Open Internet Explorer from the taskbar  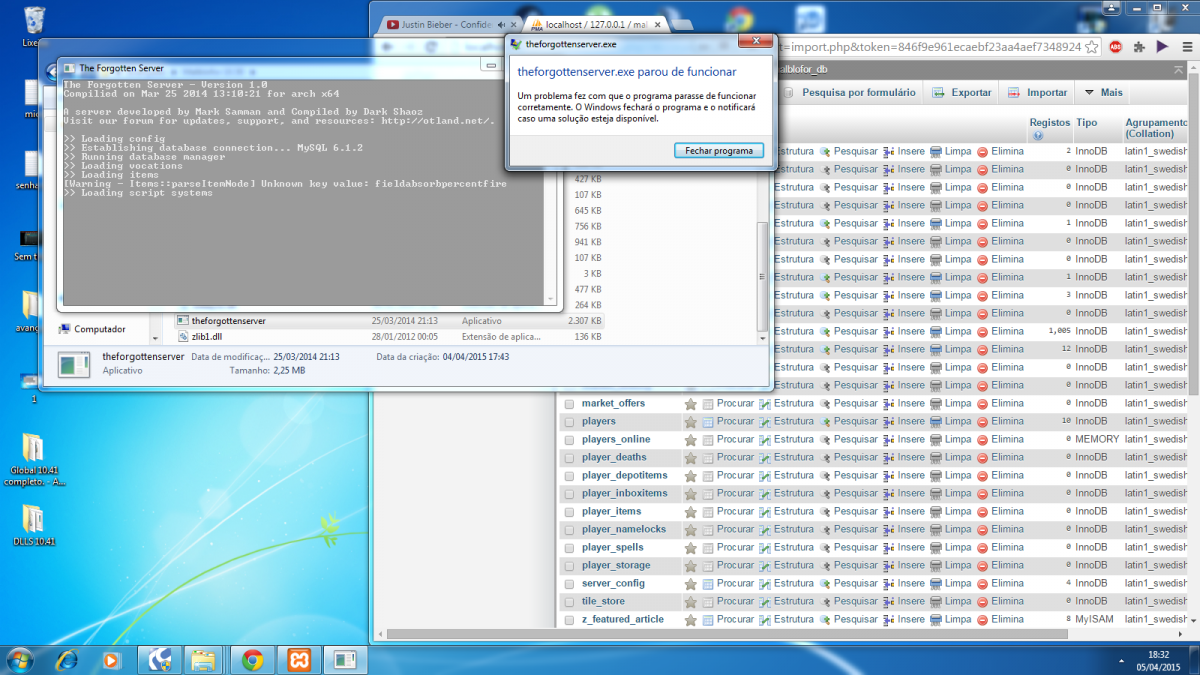click(x=67, y=660)
